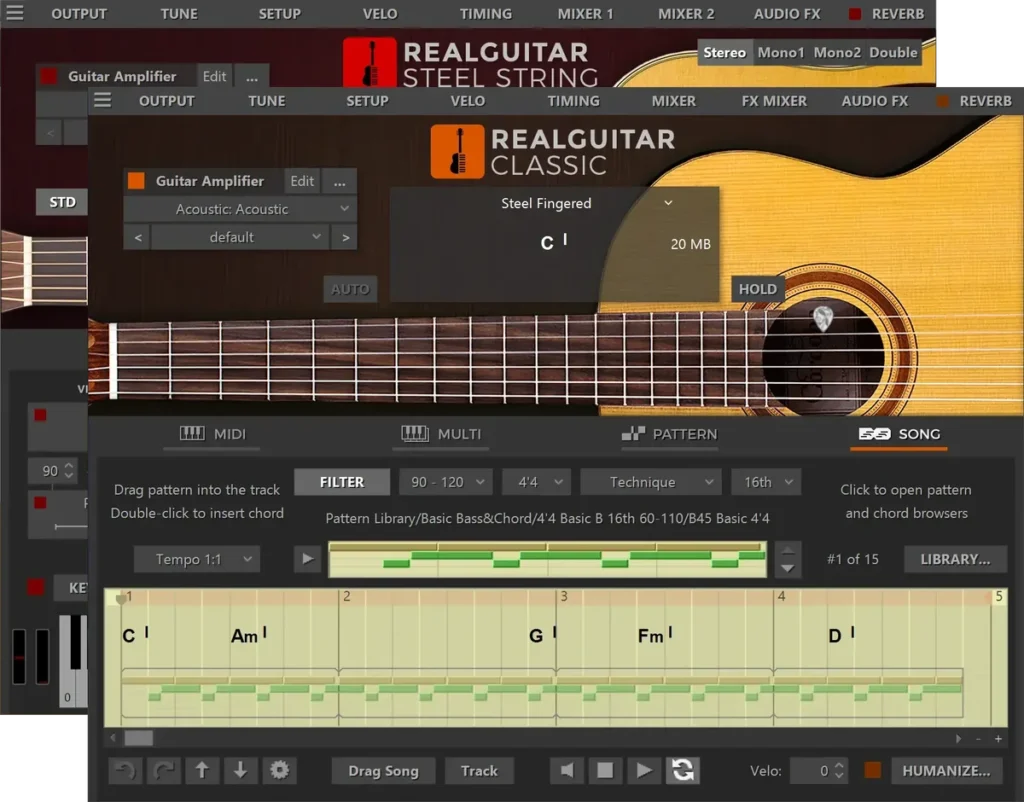Click the LIBRARY... button
The height and width of the screenshot is (802, 1024).
click(955, 559)
